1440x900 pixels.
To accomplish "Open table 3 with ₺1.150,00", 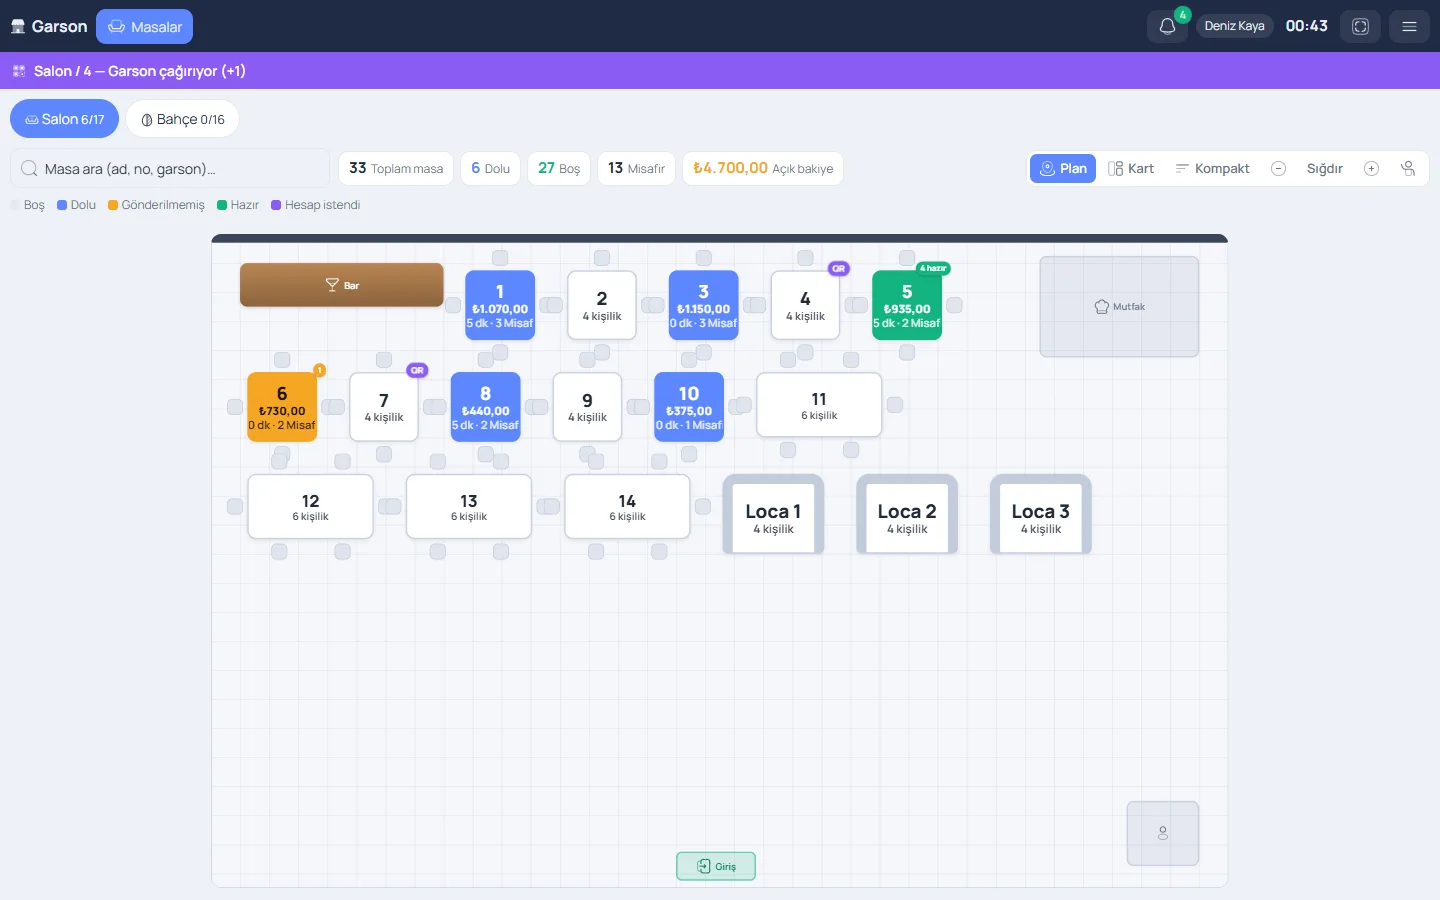I will [x=704, y=306].
